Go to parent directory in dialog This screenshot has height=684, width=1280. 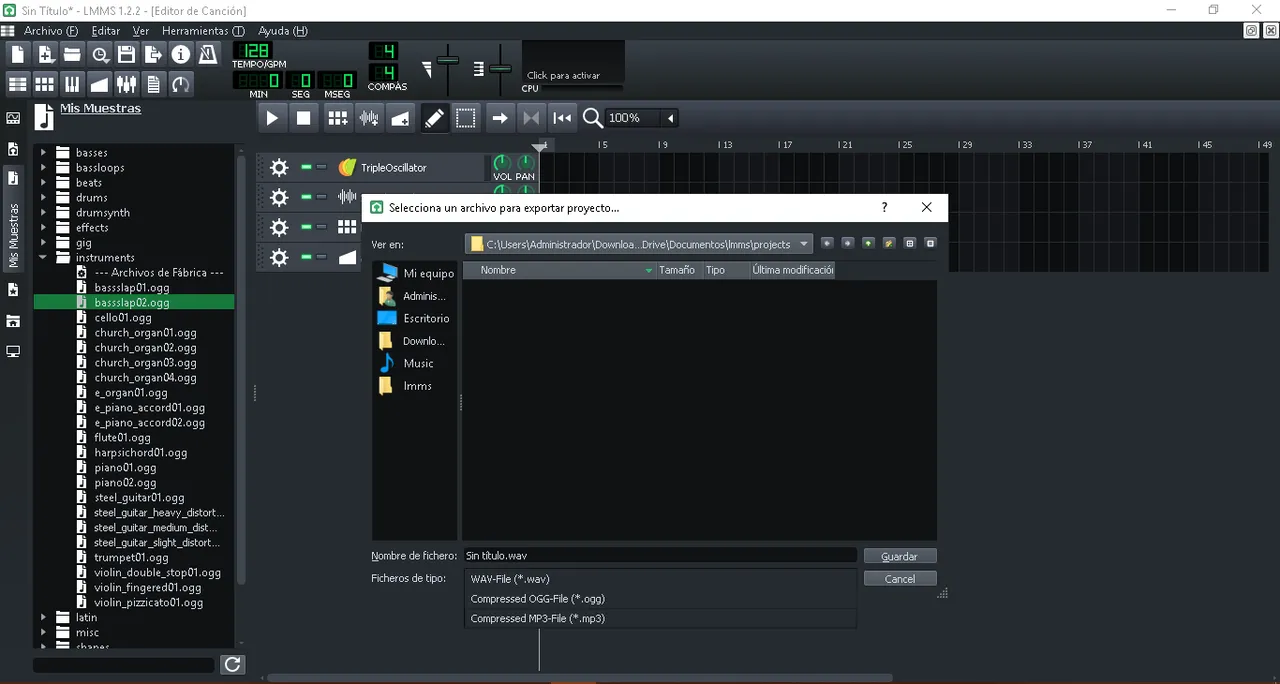click(868, 243)
